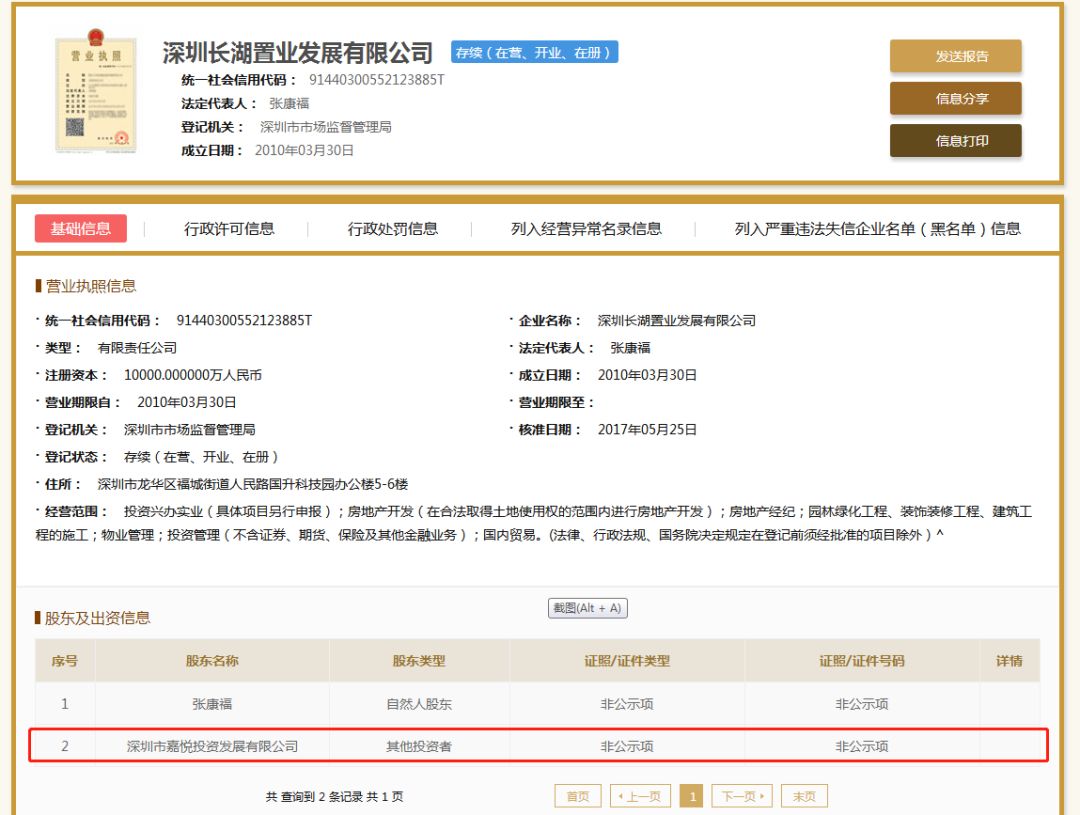Screen dimensions: 1080x815
Task: Select page 1 in the pagination
Action: [x=693, y=796]
